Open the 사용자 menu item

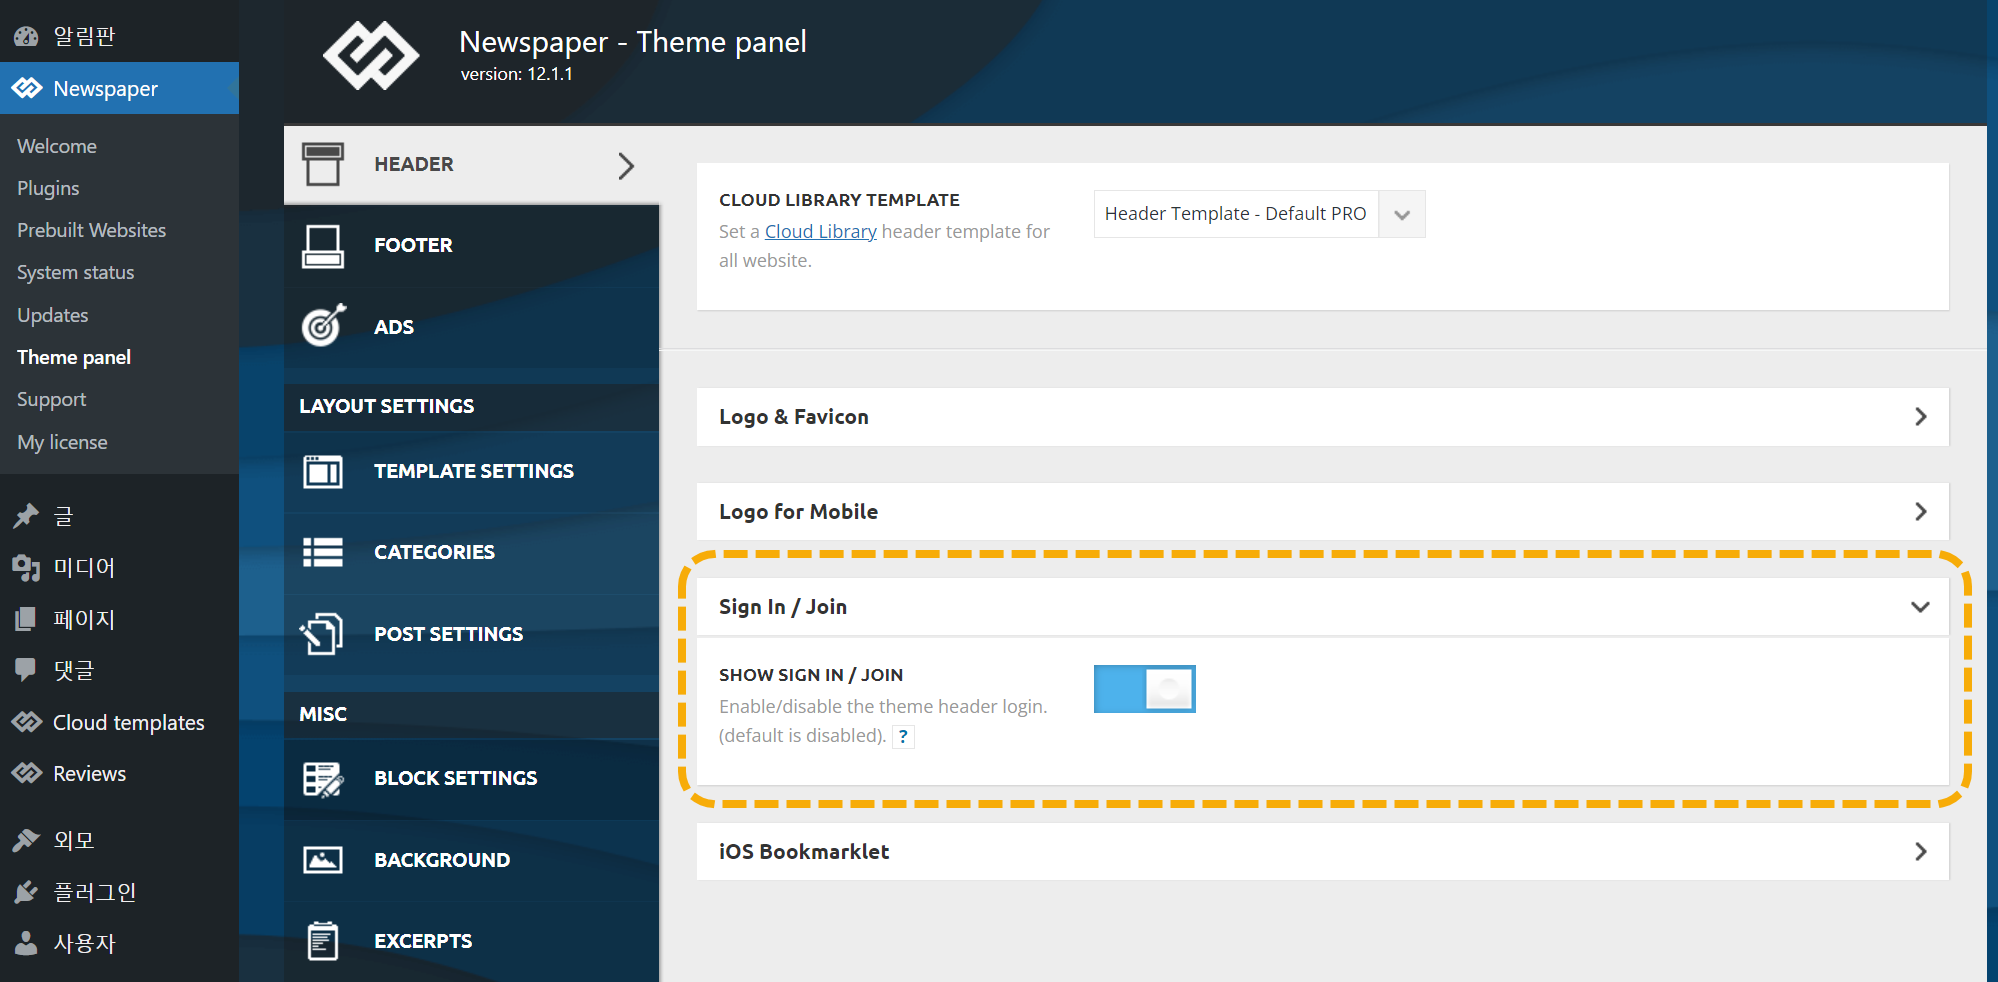pos(119,943)
